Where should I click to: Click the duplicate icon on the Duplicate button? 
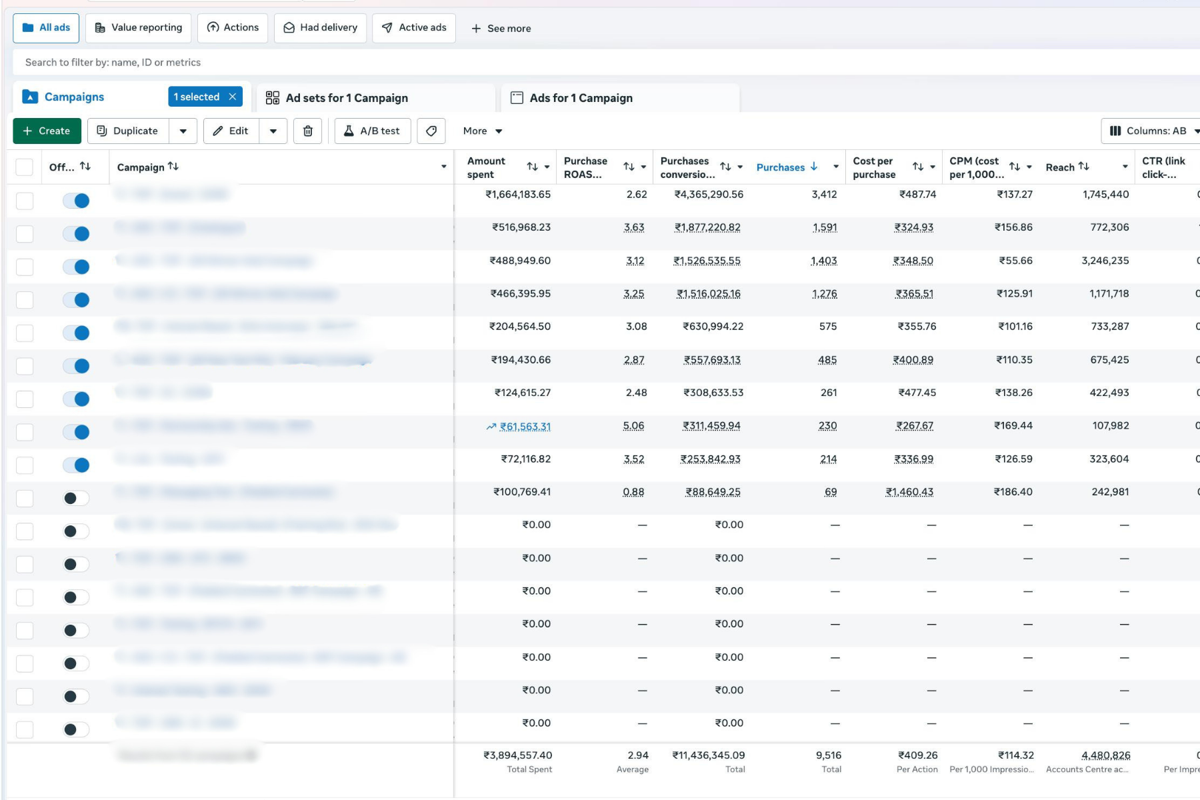pyautogui.click(x=103, y=130)
